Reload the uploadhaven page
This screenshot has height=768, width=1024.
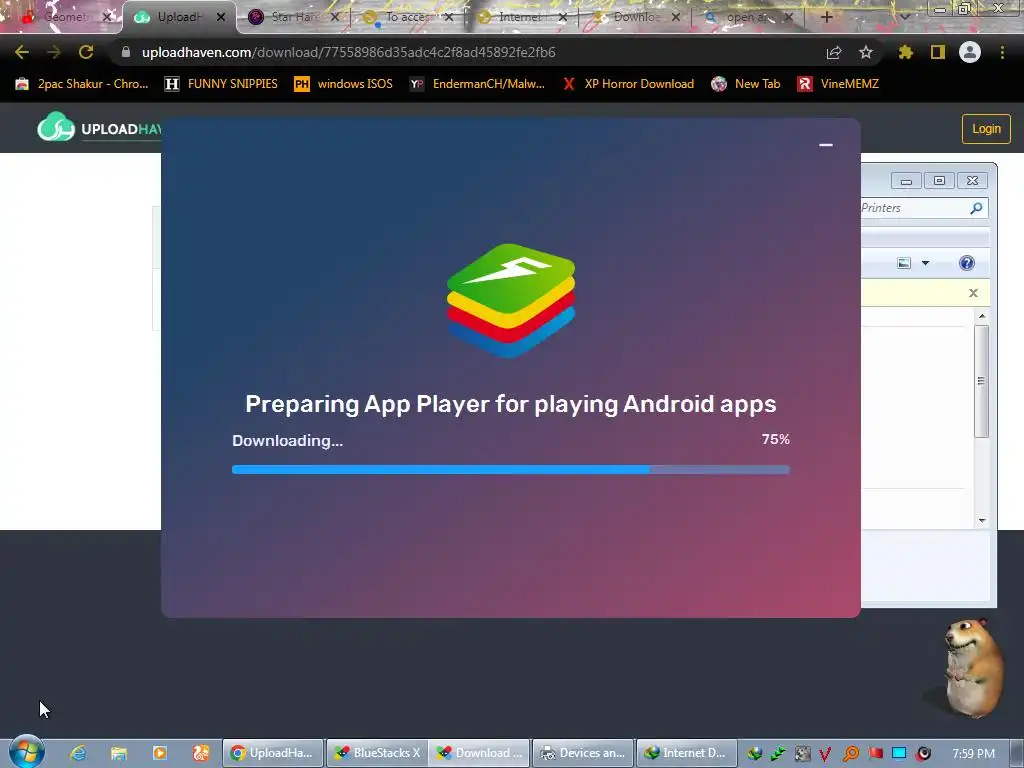point(86,52)
